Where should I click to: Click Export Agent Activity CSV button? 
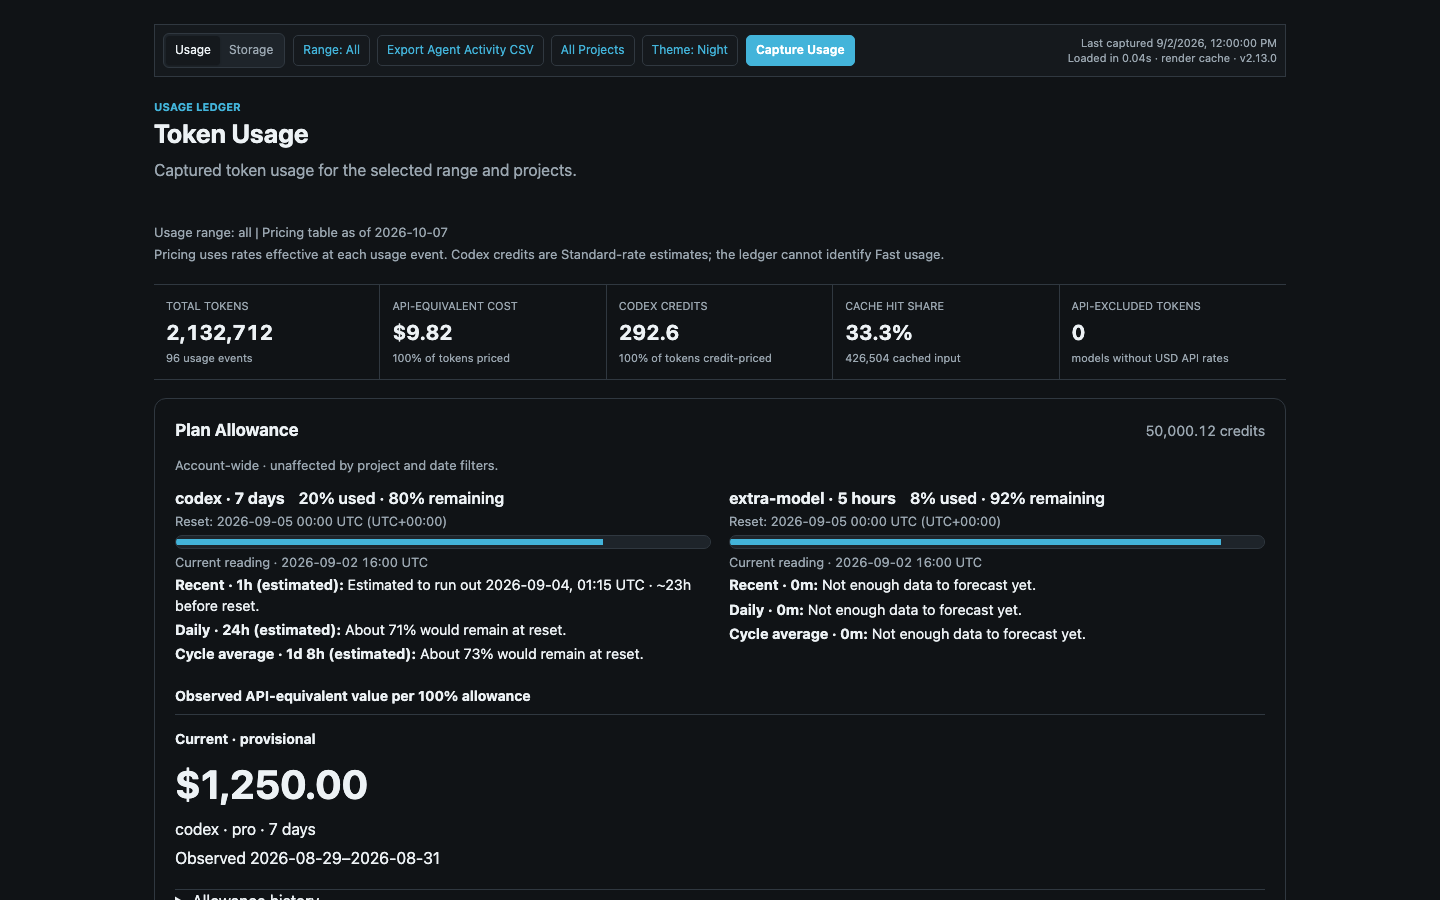pyautogui.click(x=460, y=50)
